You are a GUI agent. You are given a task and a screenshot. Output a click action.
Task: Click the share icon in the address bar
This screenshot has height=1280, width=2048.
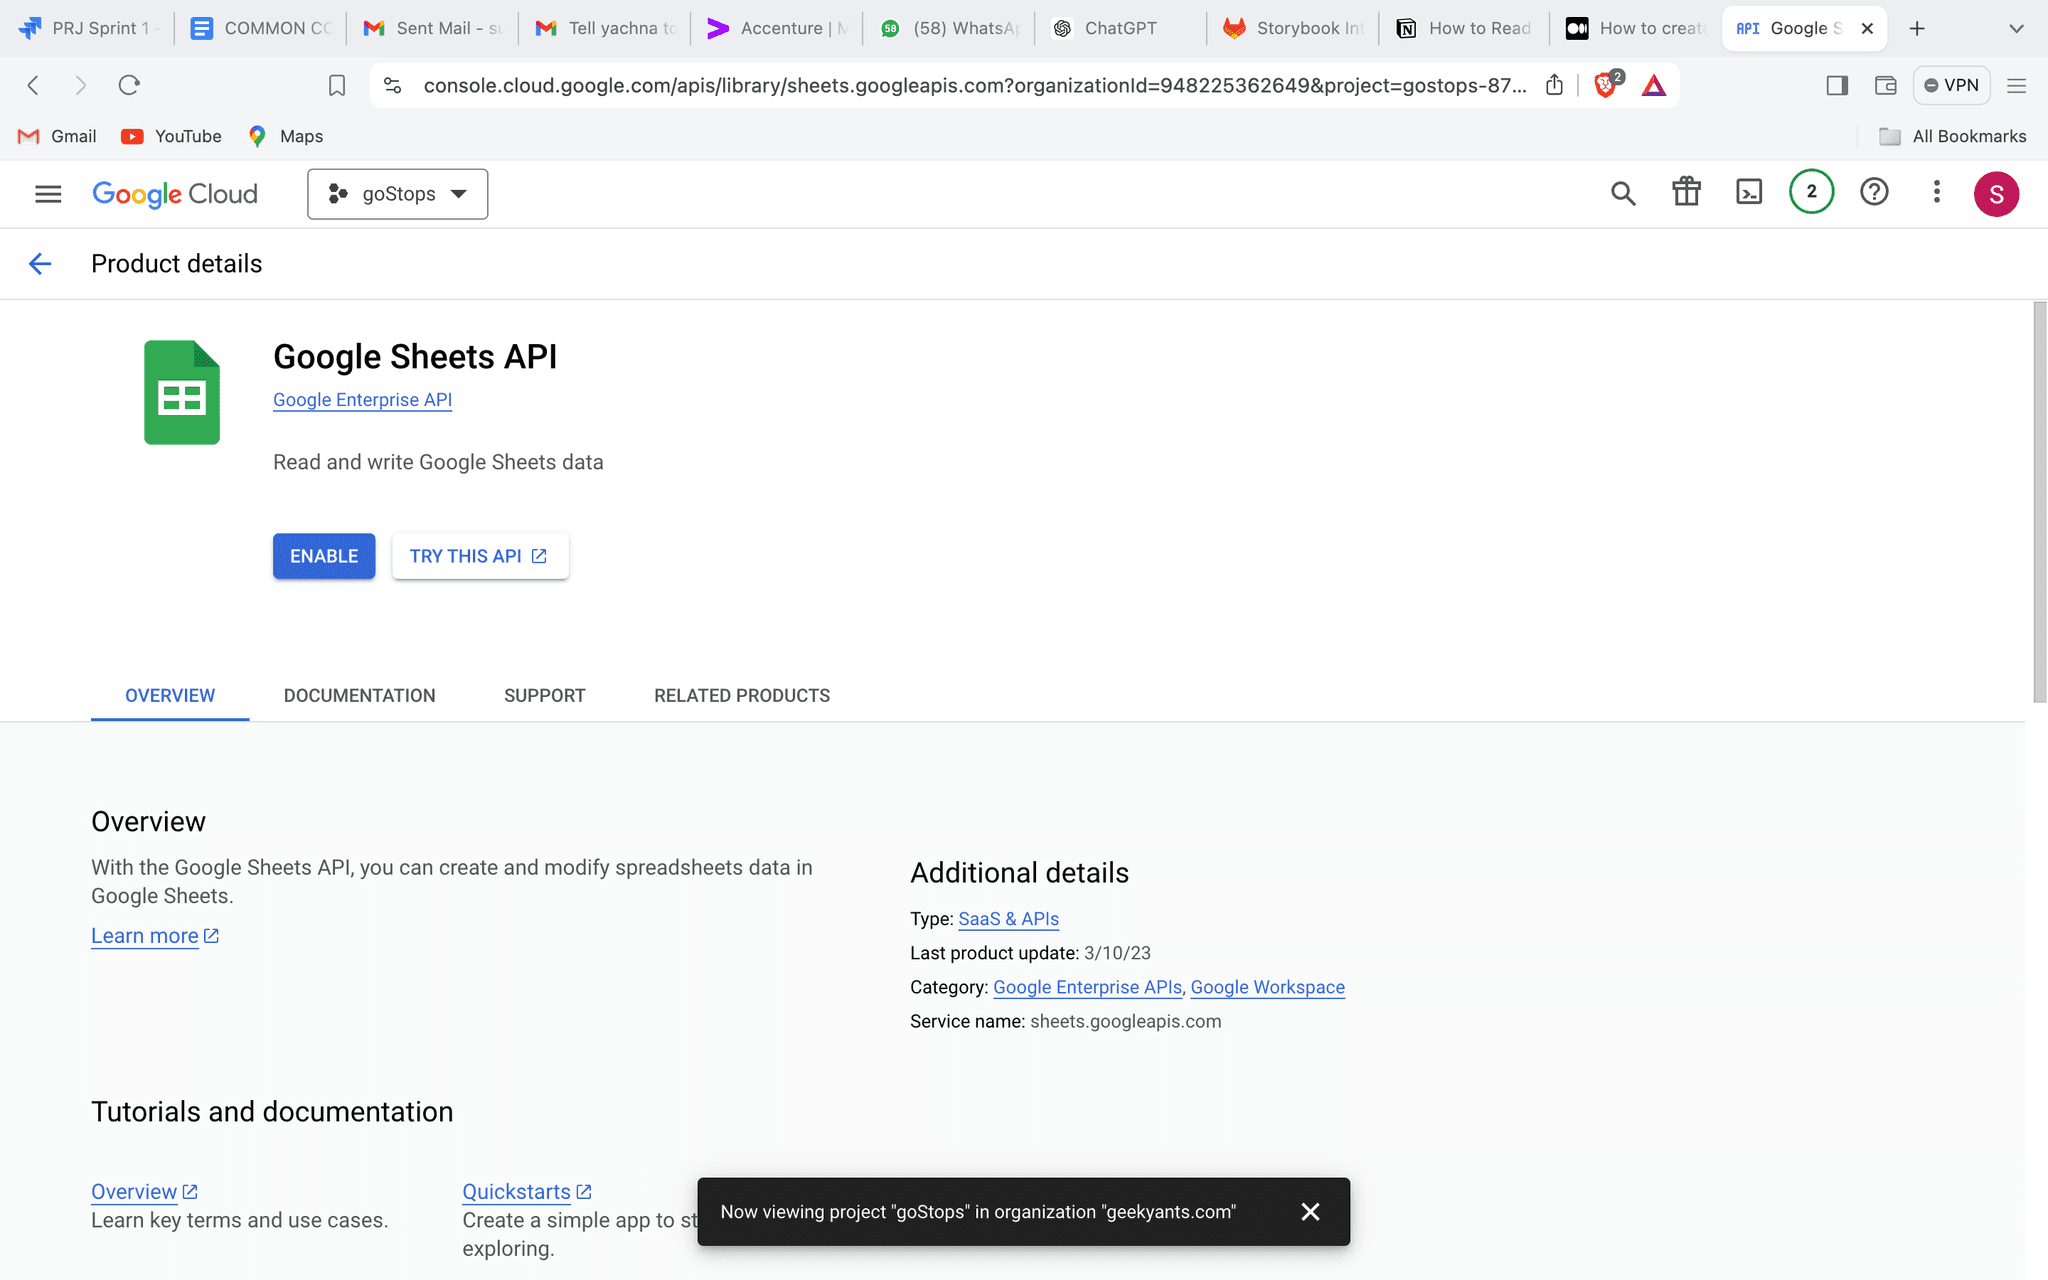click(x=1554, y=86)
